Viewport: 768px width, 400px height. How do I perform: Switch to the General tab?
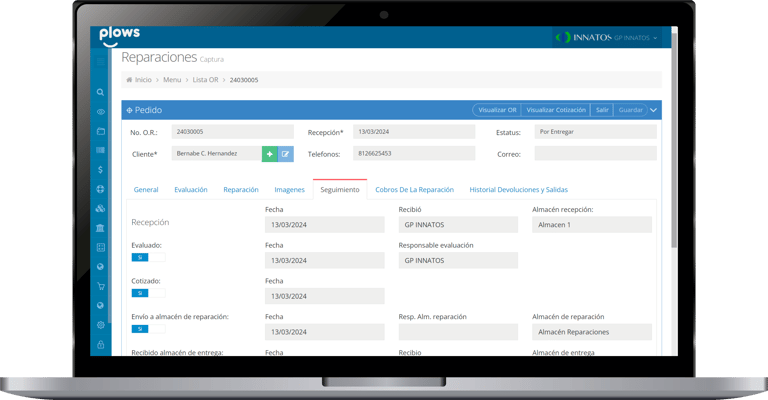(146, 190)
